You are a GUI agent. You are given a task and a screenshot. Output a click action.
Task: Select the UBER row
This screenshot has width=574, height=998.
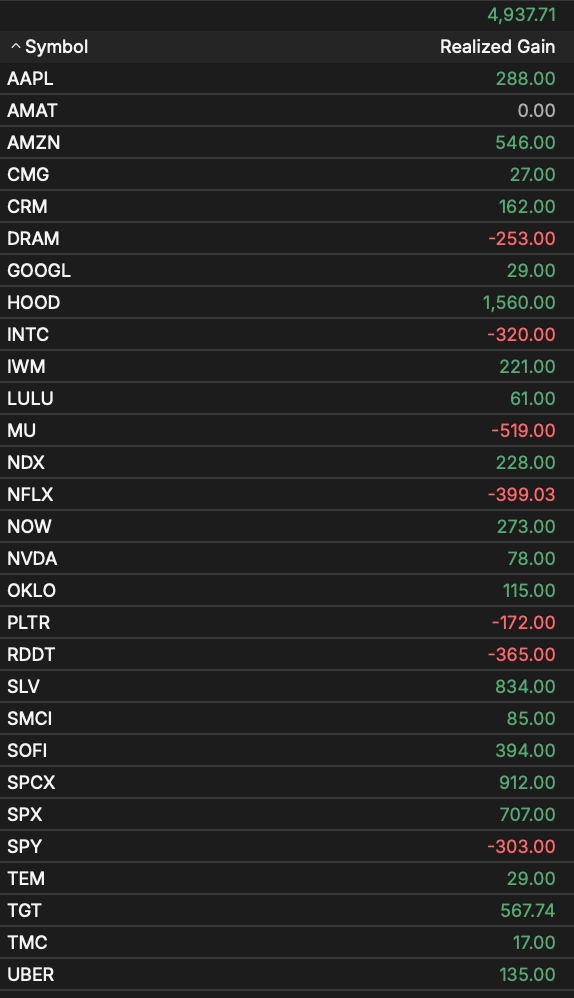287,974
